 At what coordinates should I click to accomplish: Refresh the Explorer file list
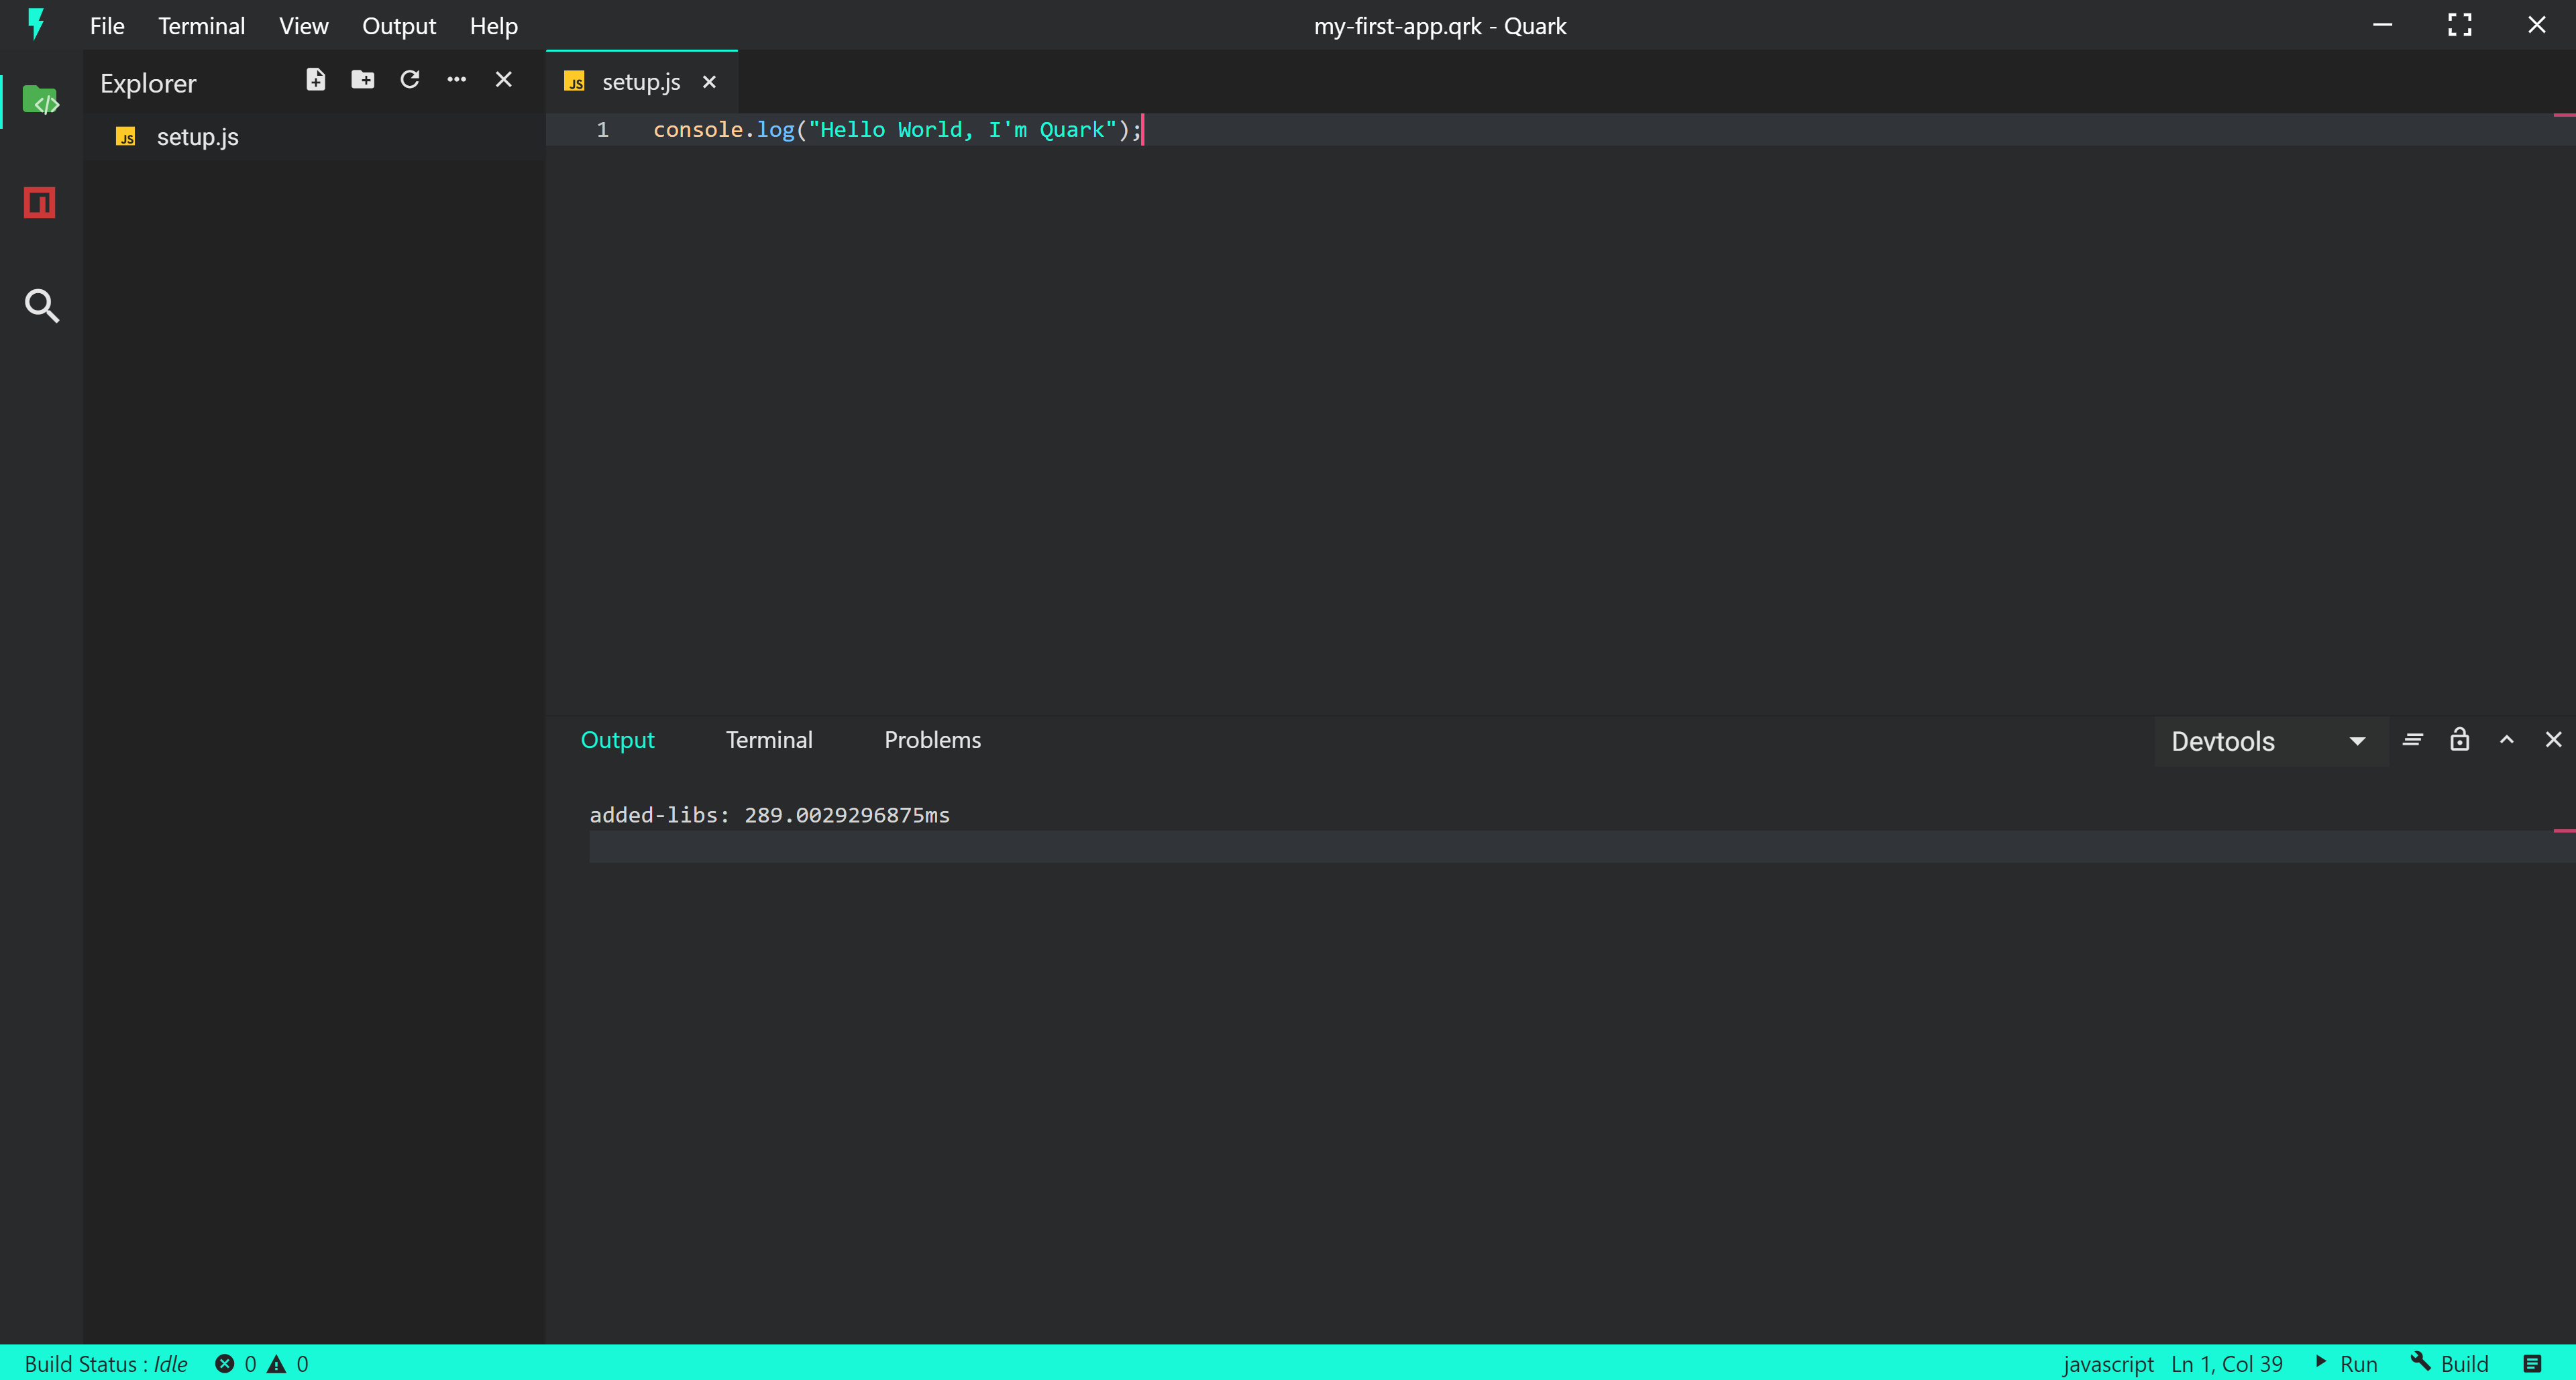coord(410,80)
